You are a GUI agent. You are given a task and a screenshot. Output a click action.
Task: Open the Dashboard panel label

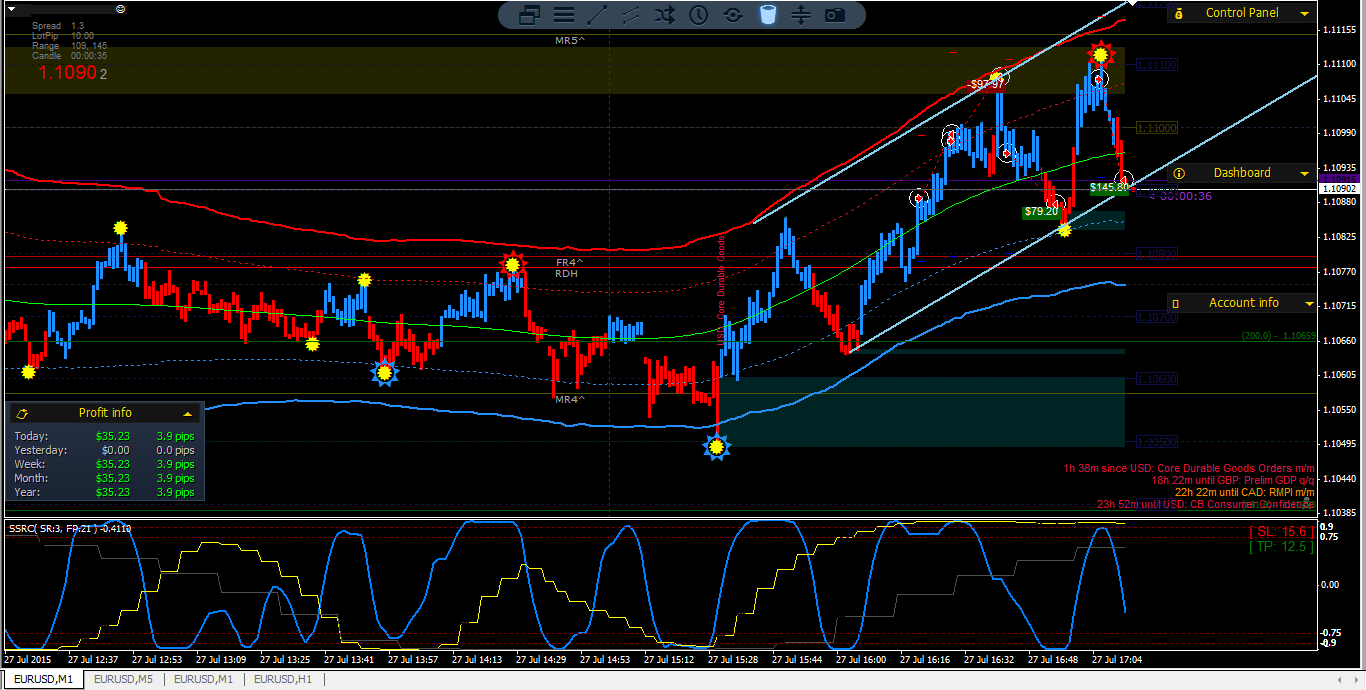1242,173
